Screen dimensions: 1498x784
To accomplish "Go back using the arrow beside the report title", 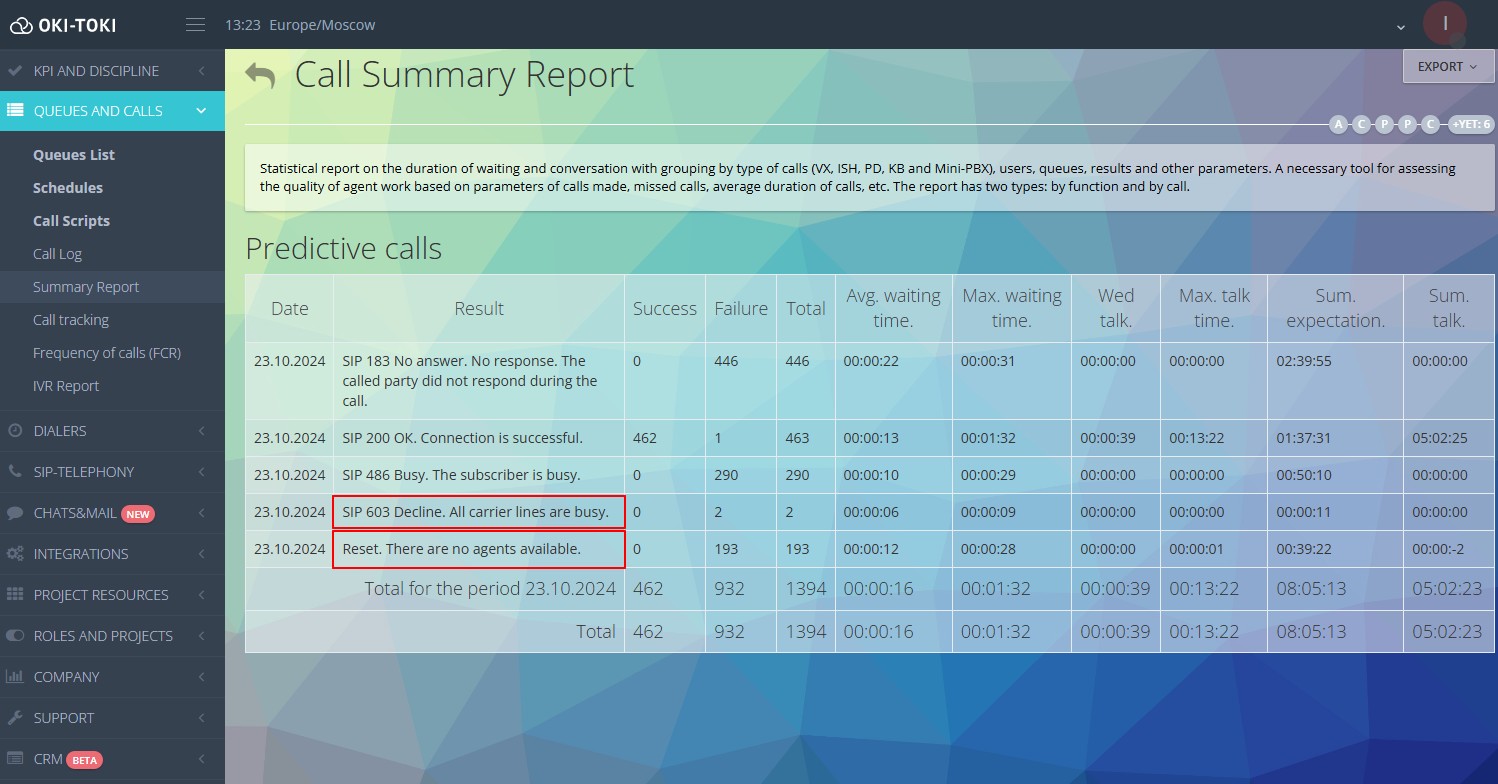I will point(260,76).
